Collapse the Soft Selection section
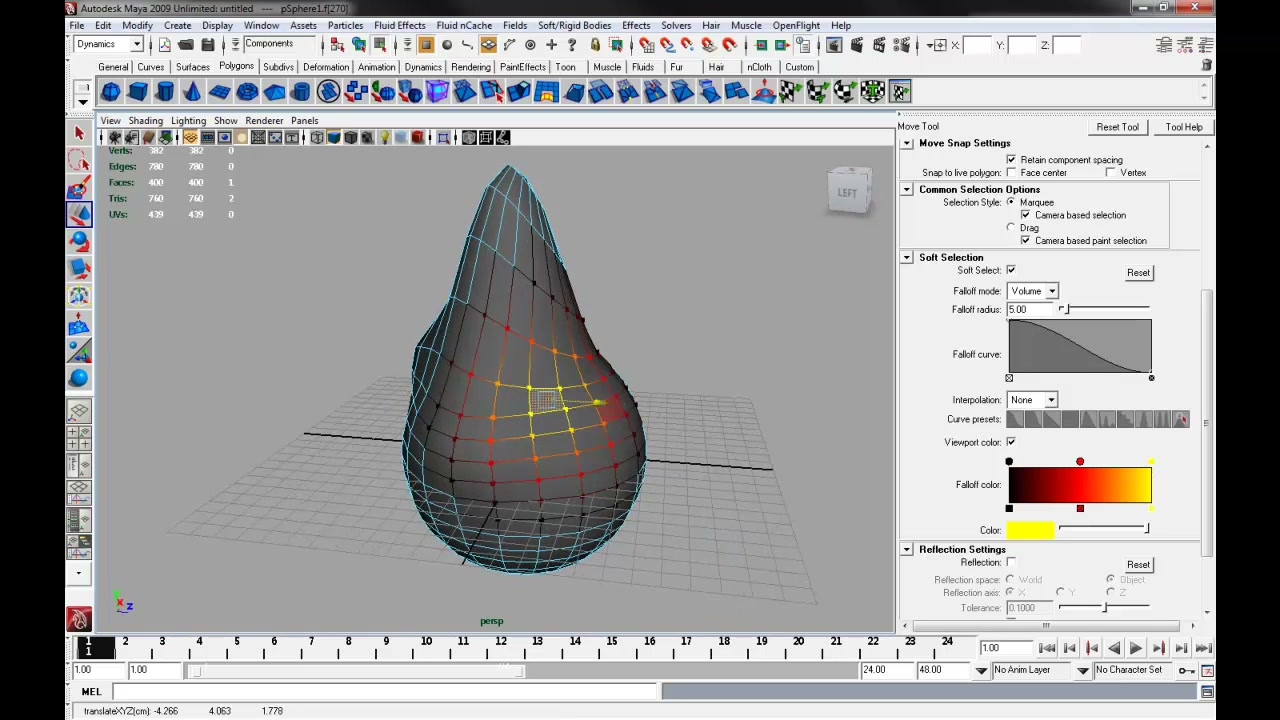Viewport: 1280px width, 720px height. click(x=907, y=257)
